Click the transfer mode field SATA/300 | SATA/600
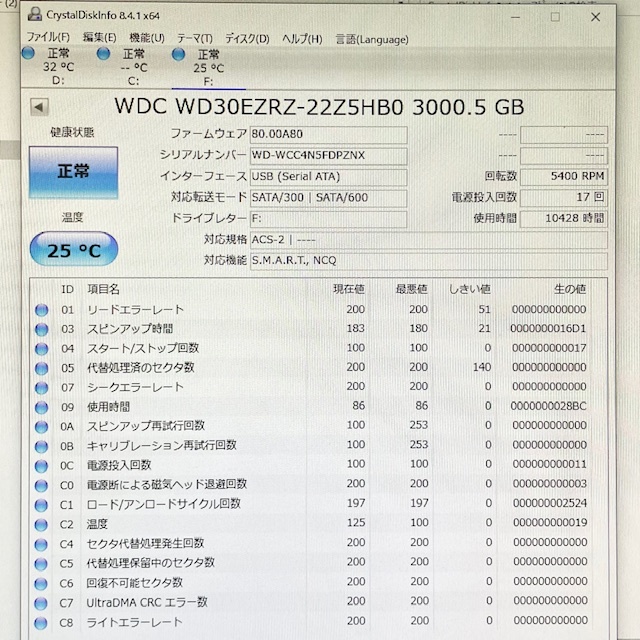Image resolution: width=640 pixels, height=640 pixels. click(x=328, y=198)
